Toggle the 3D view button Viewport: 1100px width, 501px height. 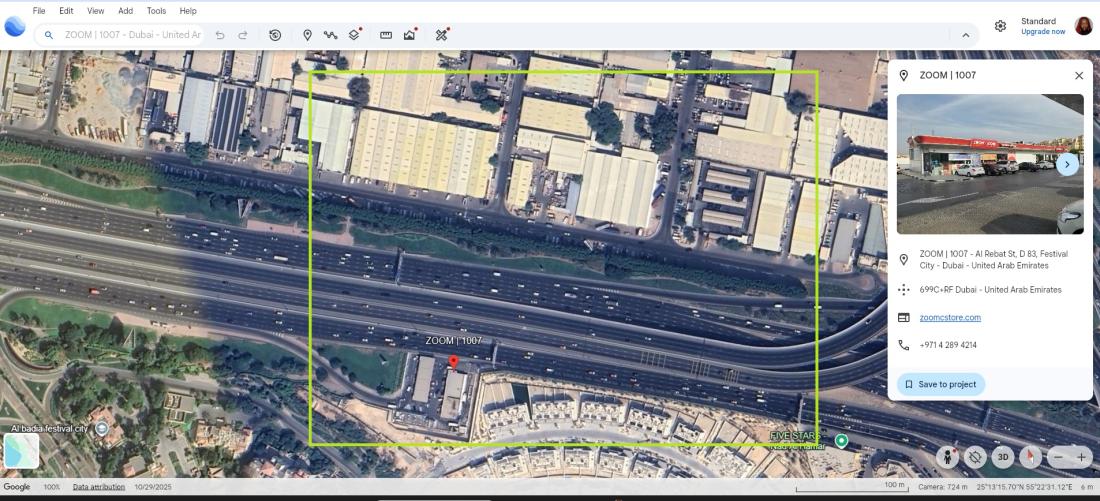click(1003, 456)
